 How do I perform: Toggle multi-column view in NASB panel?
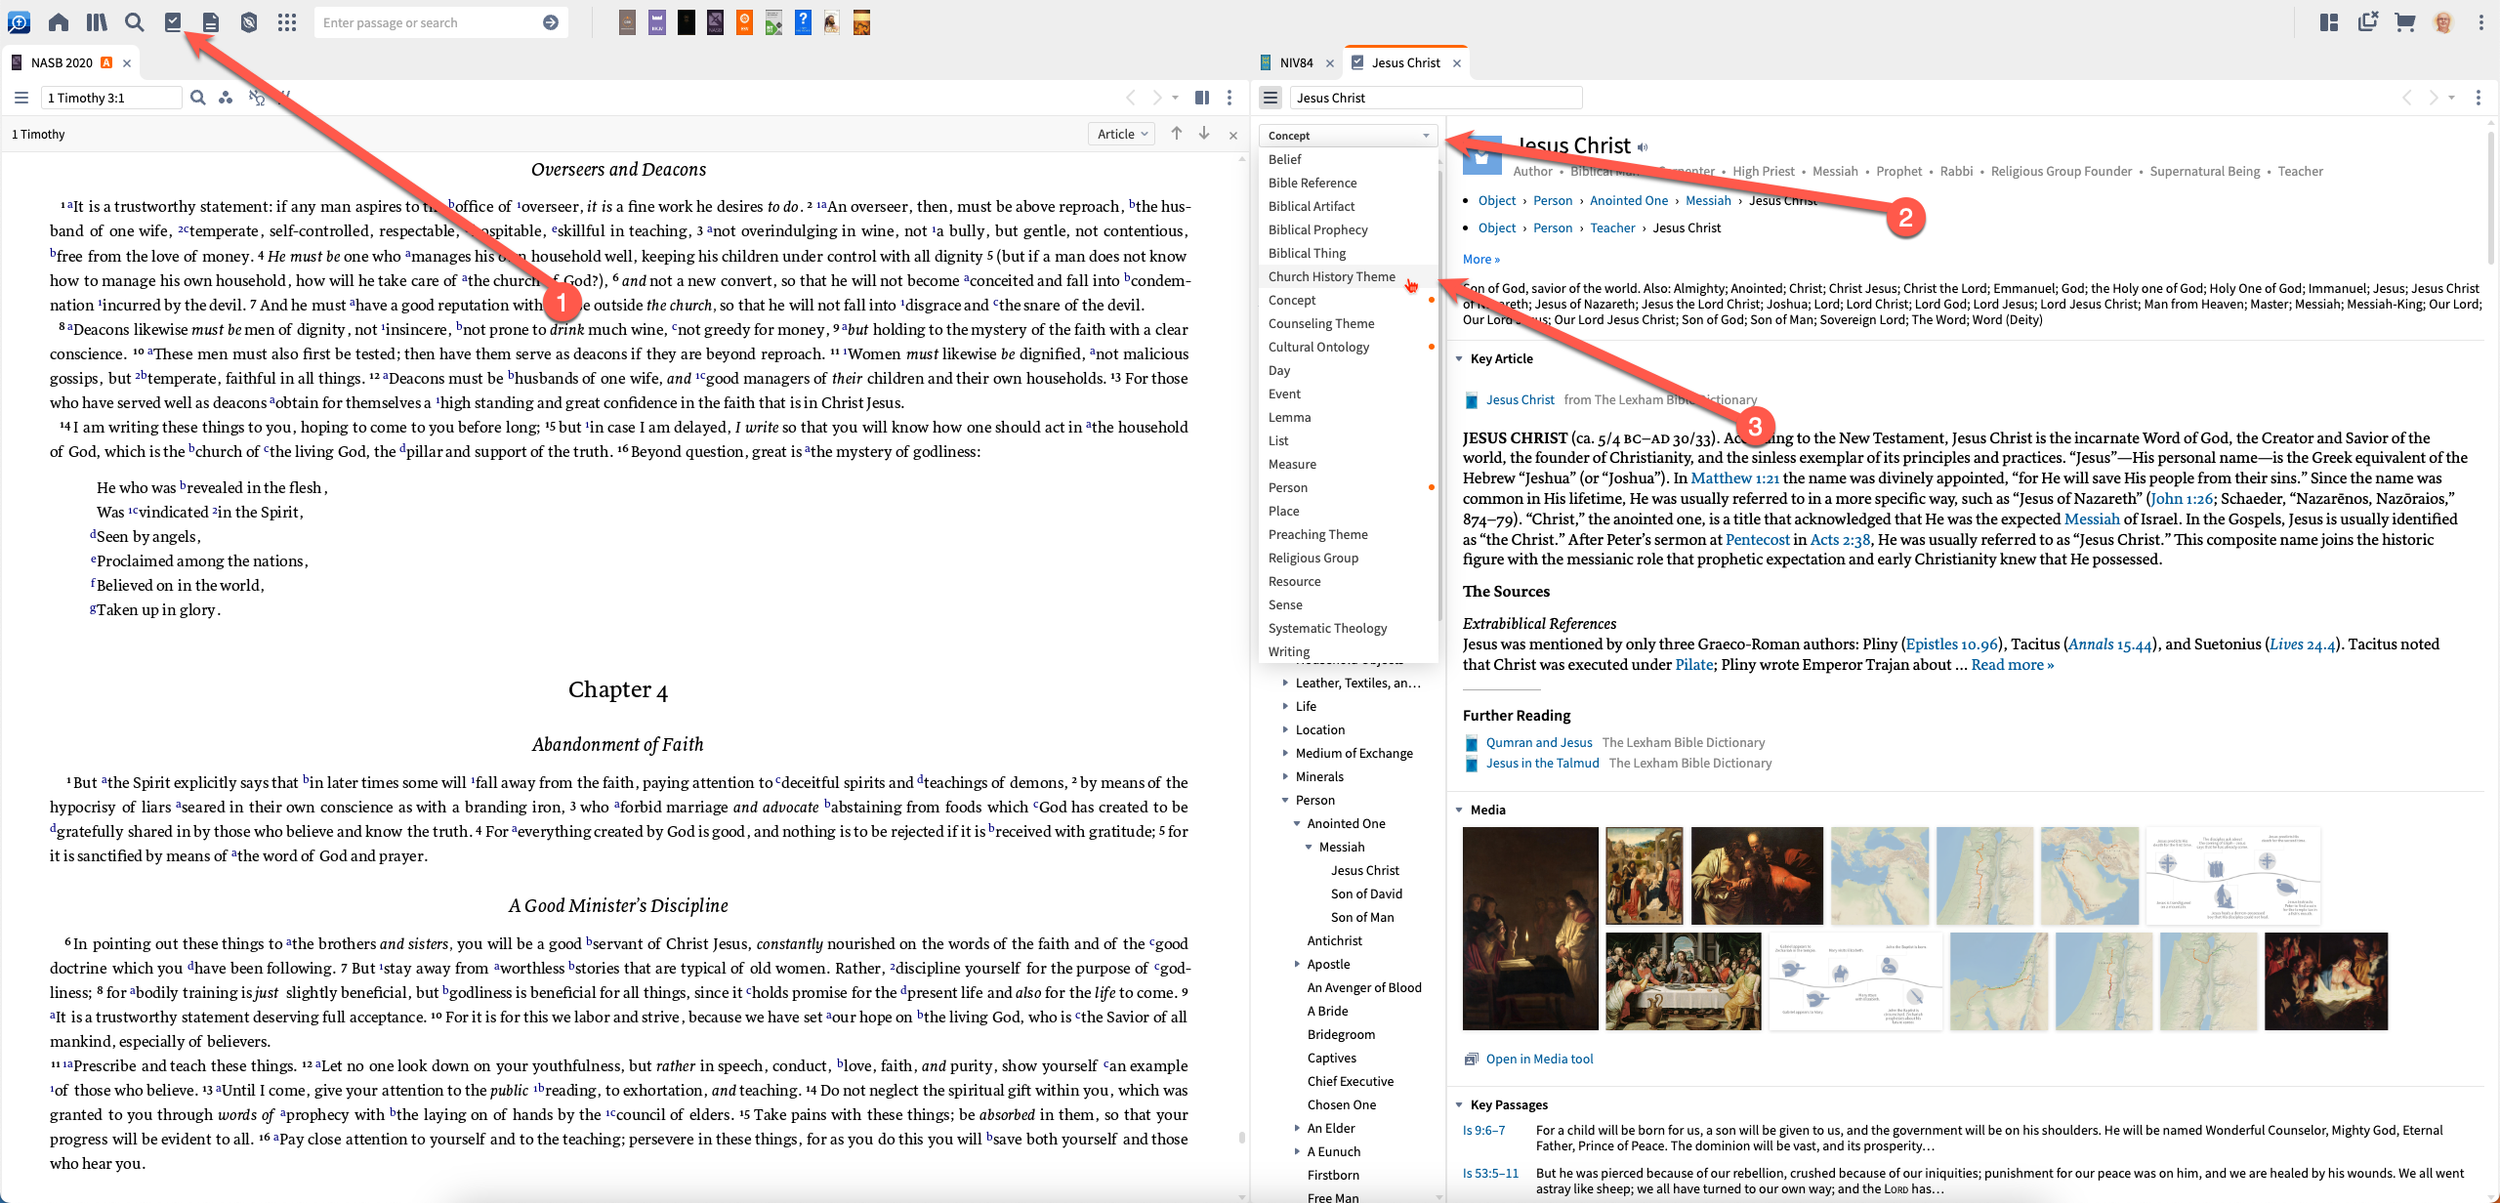click(x=1202, y=97)
